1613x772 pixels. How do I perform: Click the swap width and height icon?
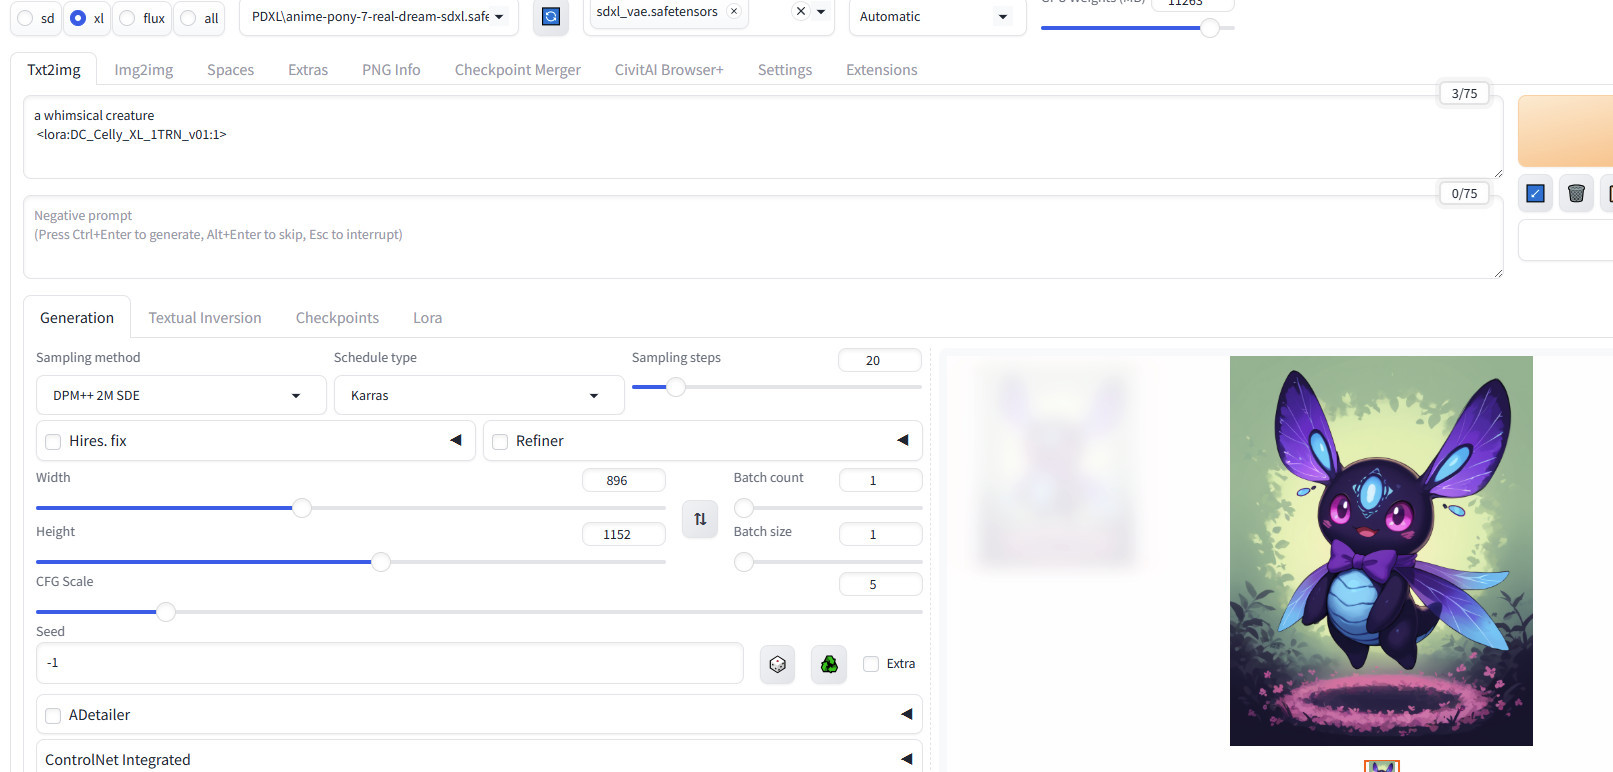[x=700, y=519]
